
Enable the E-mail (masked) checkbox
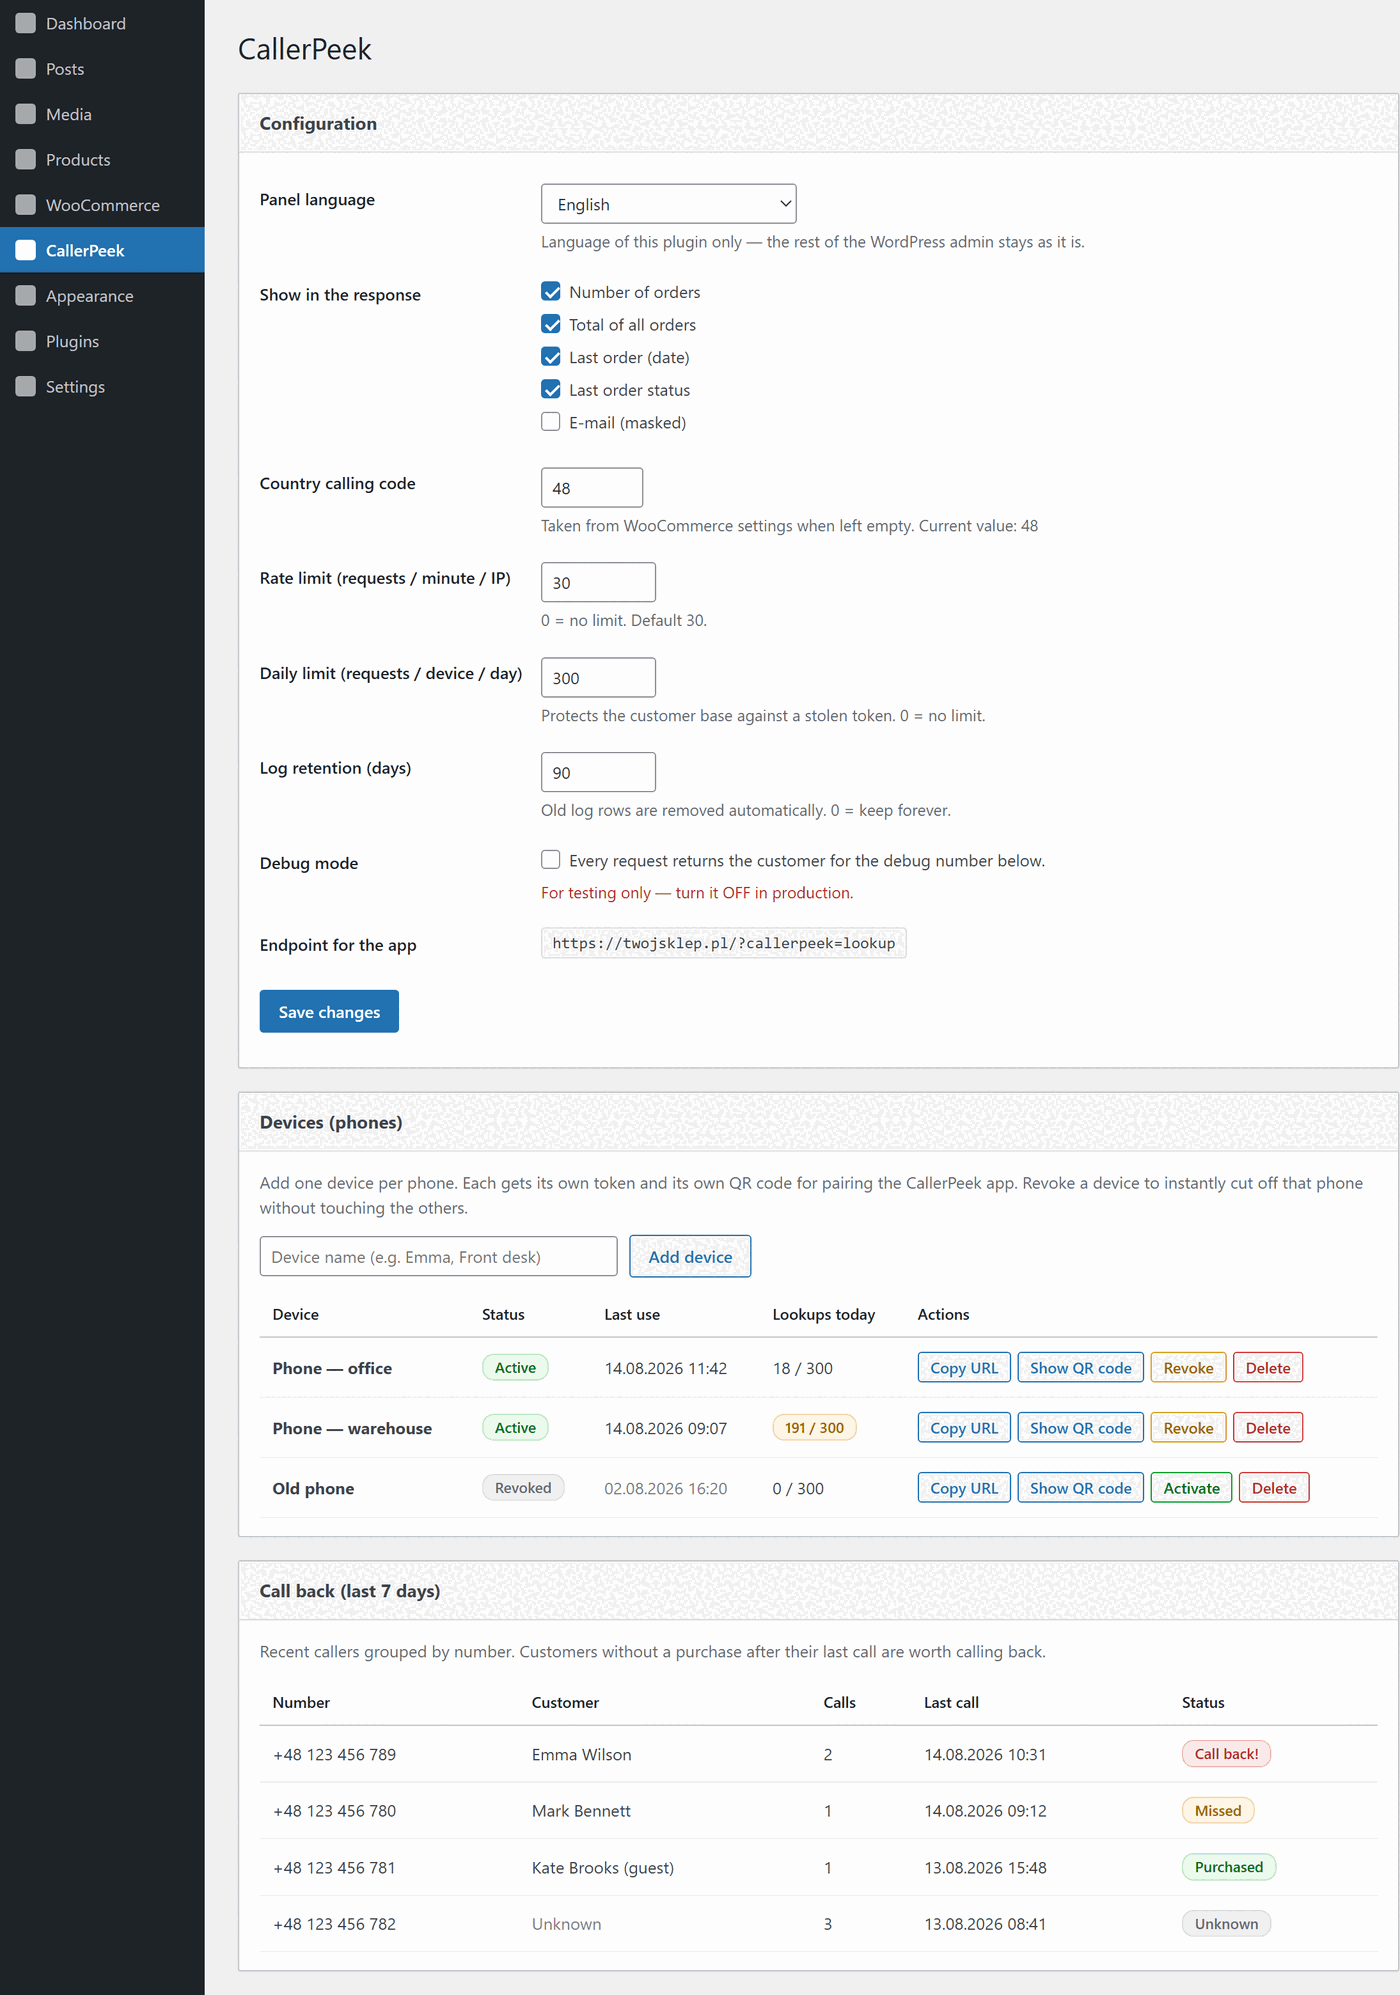click(x=551, y=422)
